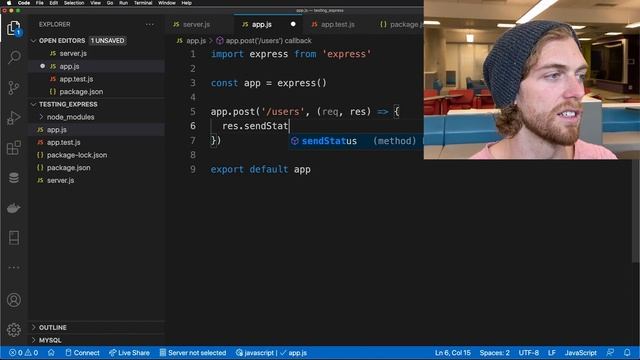Open the Search view in activity bar
Screen dimensions: 640x360
pos(14,57)
